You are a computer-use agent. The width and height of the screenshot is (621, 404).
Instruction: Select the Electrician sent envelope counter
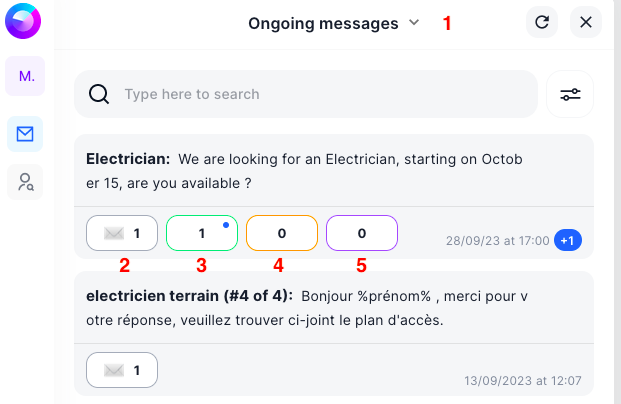coord(122,233)
